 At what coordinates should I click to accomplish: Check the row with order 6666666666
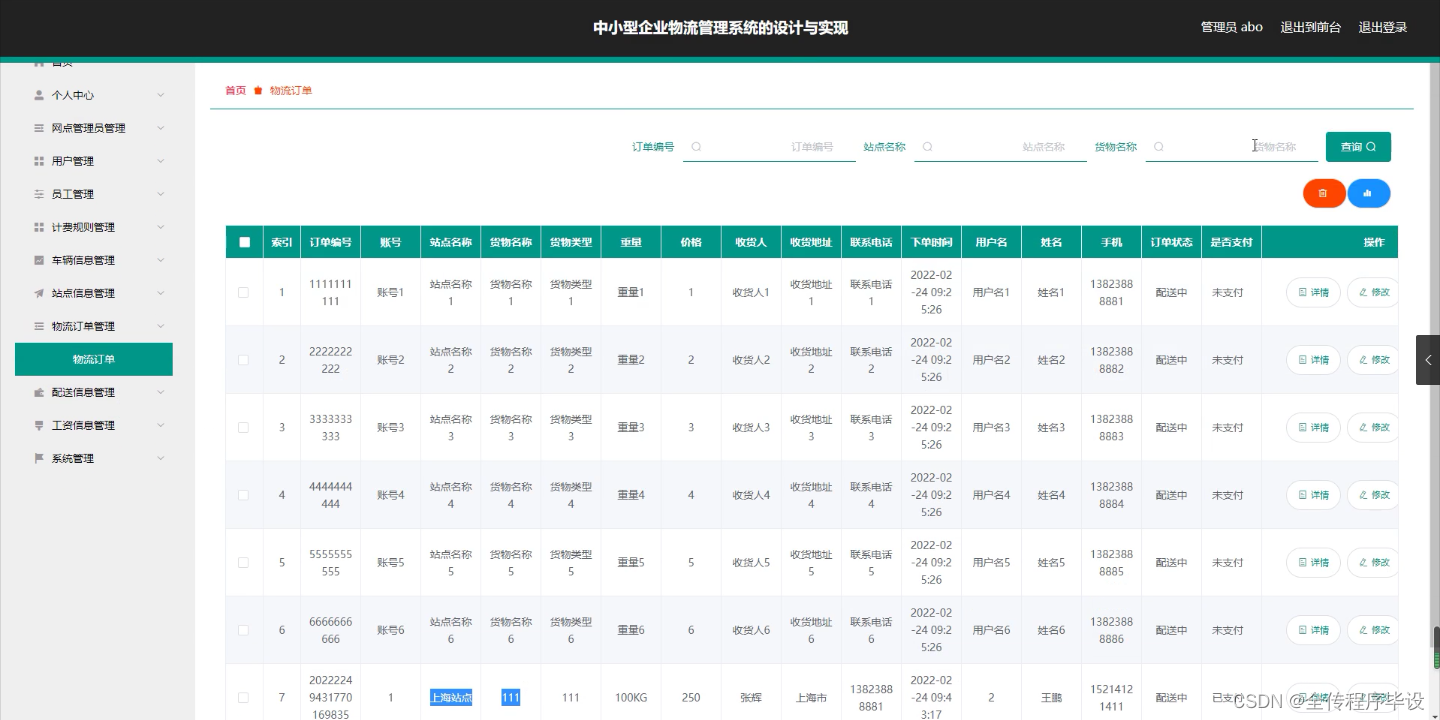click(x=243, y=630)
